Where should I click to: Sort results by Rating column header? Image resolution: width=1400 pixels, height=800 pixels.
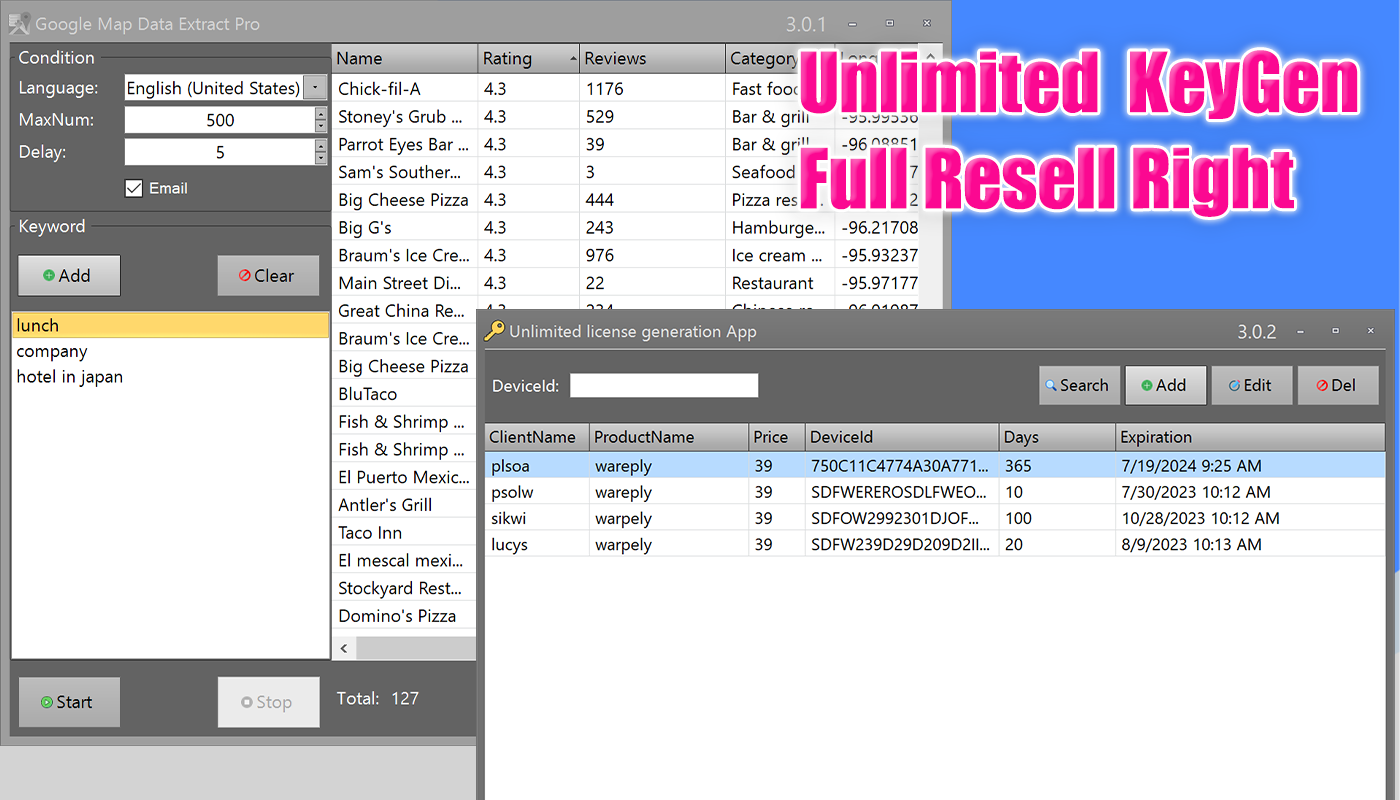point(528,58)
